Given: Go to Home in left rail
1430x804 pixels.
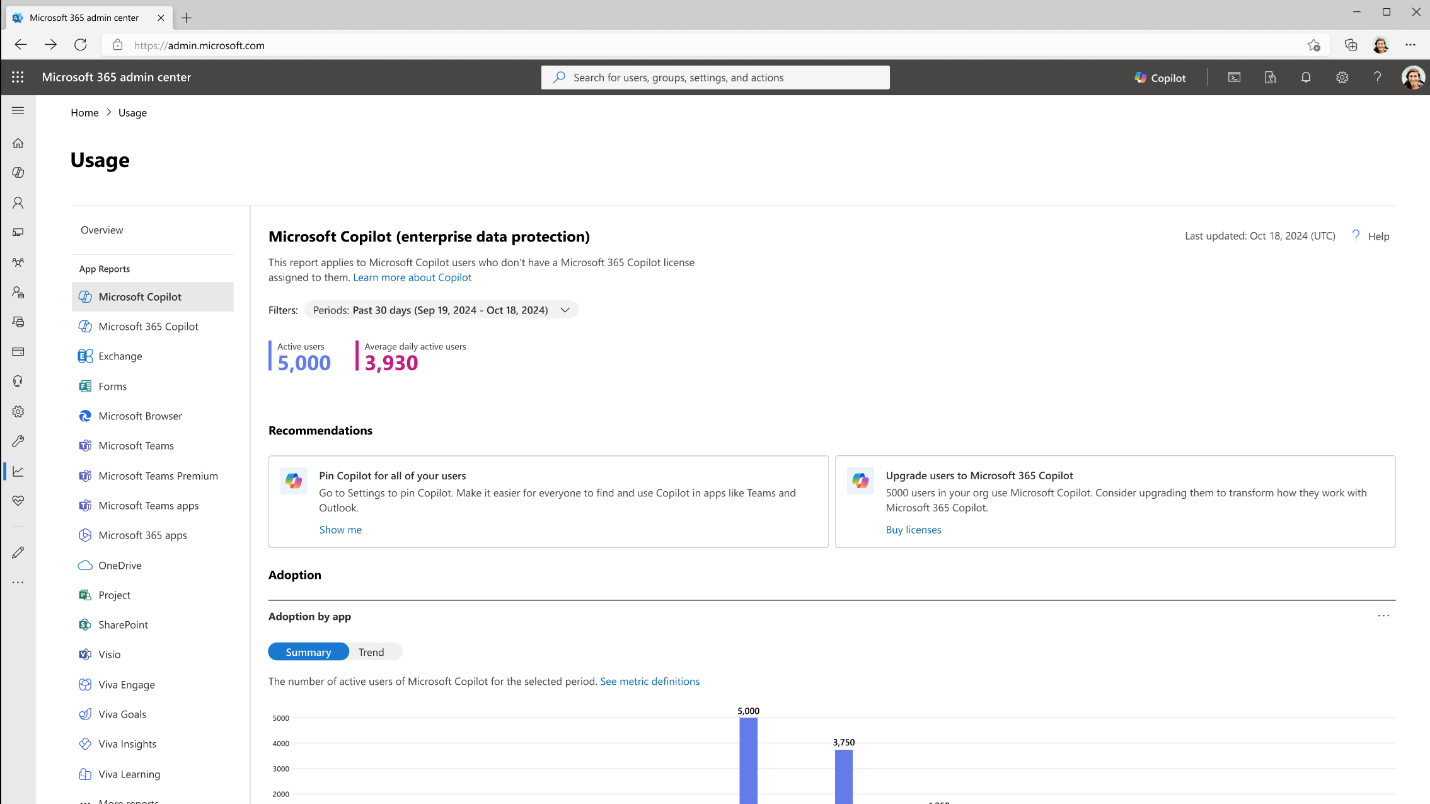Looking at the screenshot, I should coord(18,143).
